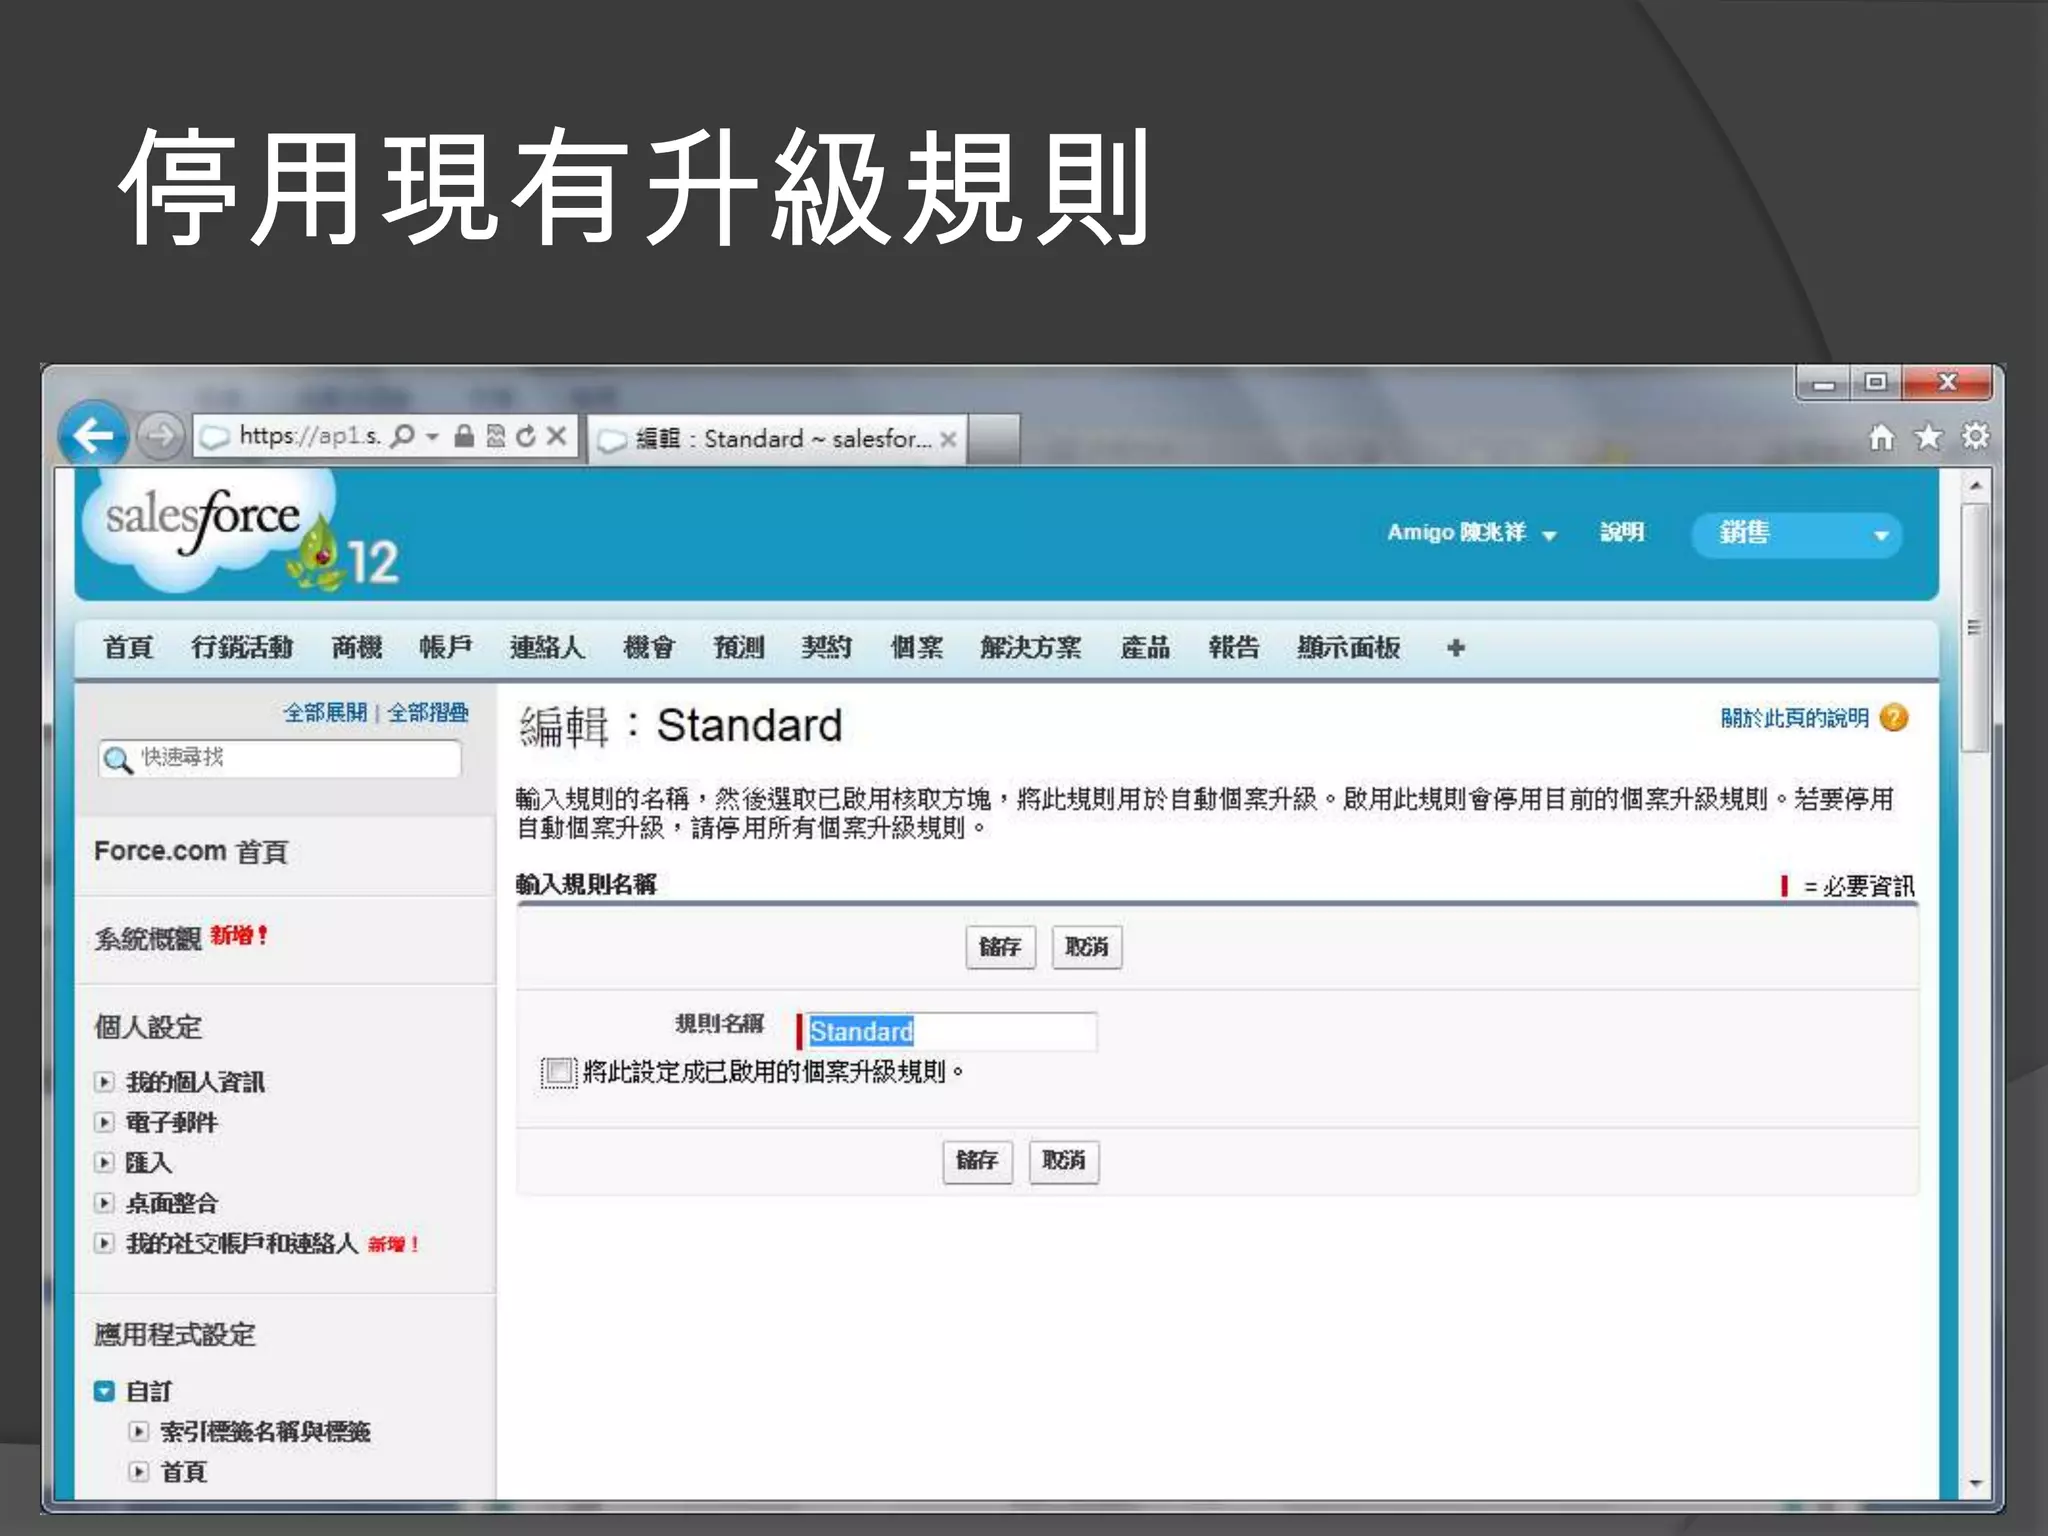Click the refresh icon in address bar

pyautogui.click(x=526, y=436)
